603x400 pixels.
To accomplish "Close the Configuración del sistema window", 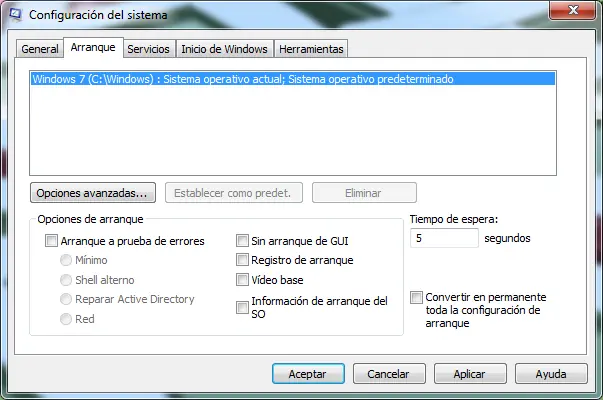I will (x=573, y=10).
